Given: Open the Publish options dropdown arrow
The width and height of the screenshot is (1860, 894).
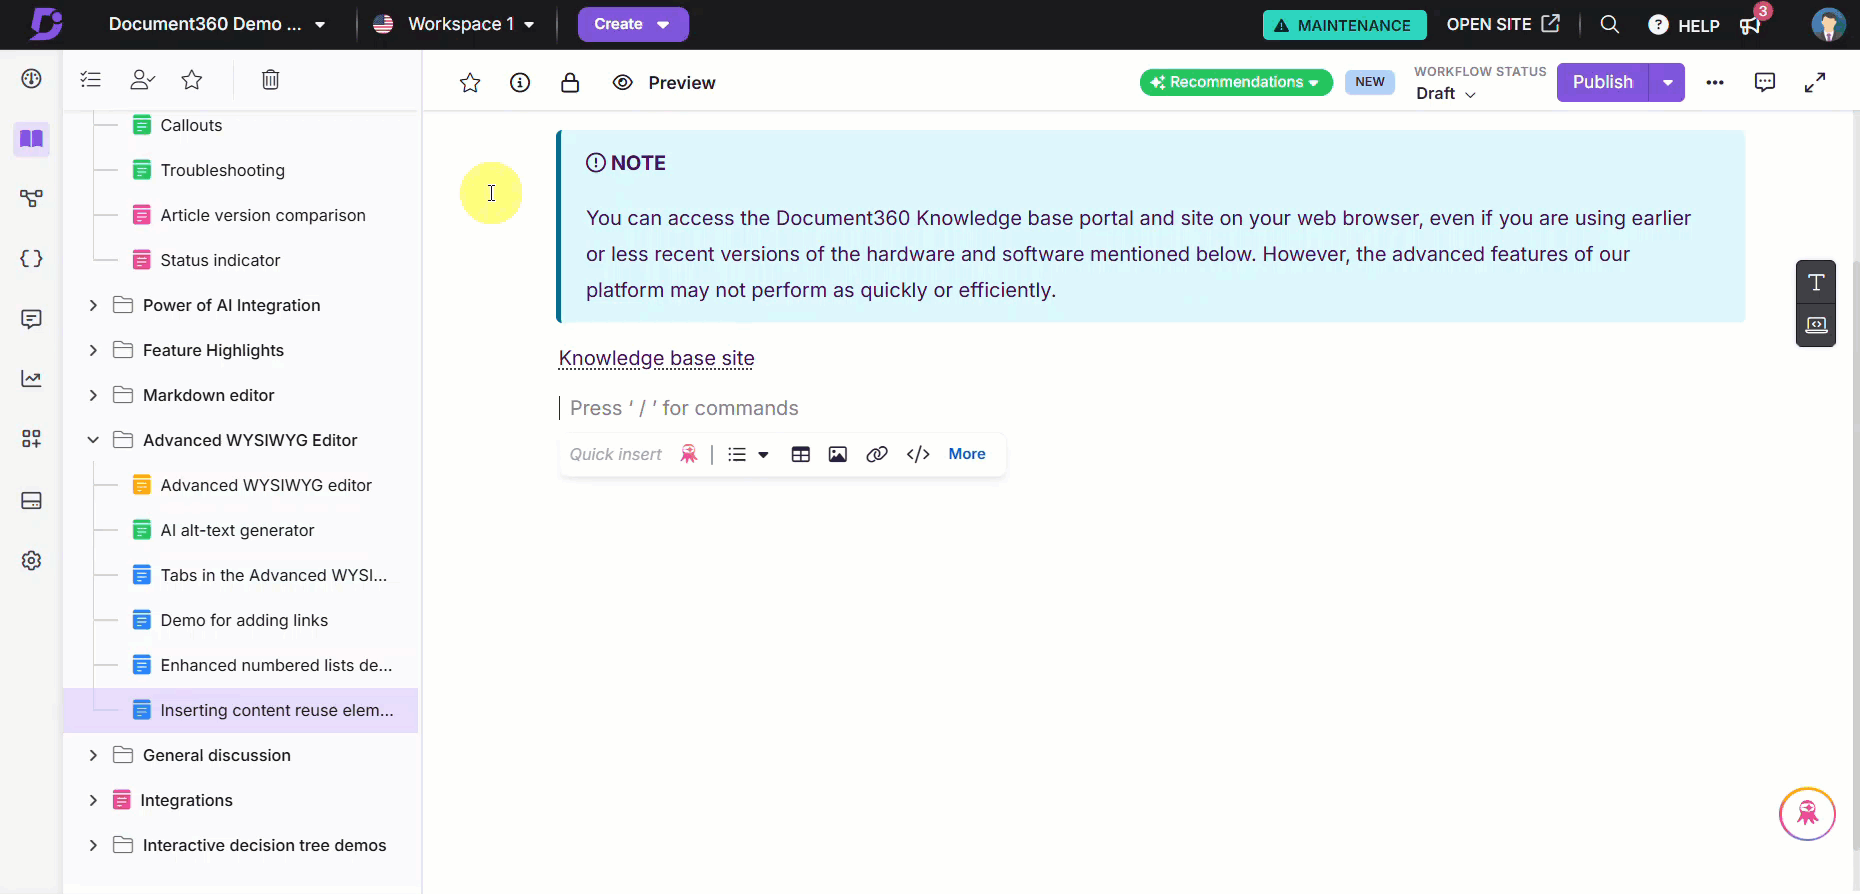Looking at the screenshot, I should tap(1667, 82).
